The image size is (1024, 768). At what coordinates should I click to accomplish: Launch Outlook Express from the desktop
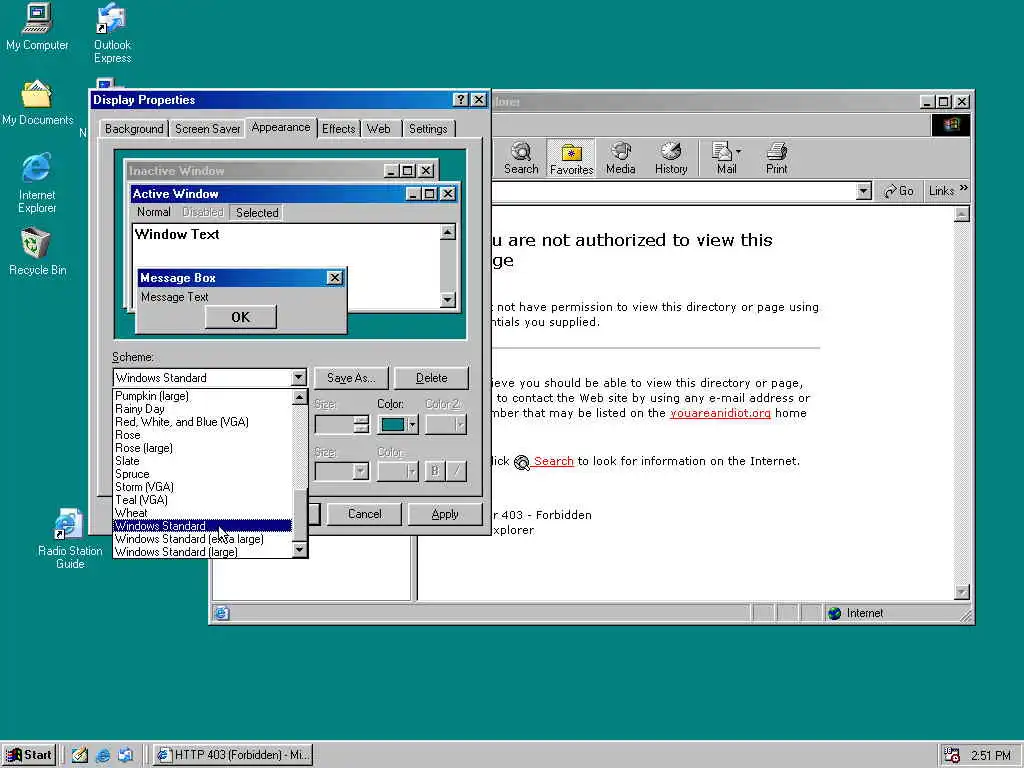(112, 33)
